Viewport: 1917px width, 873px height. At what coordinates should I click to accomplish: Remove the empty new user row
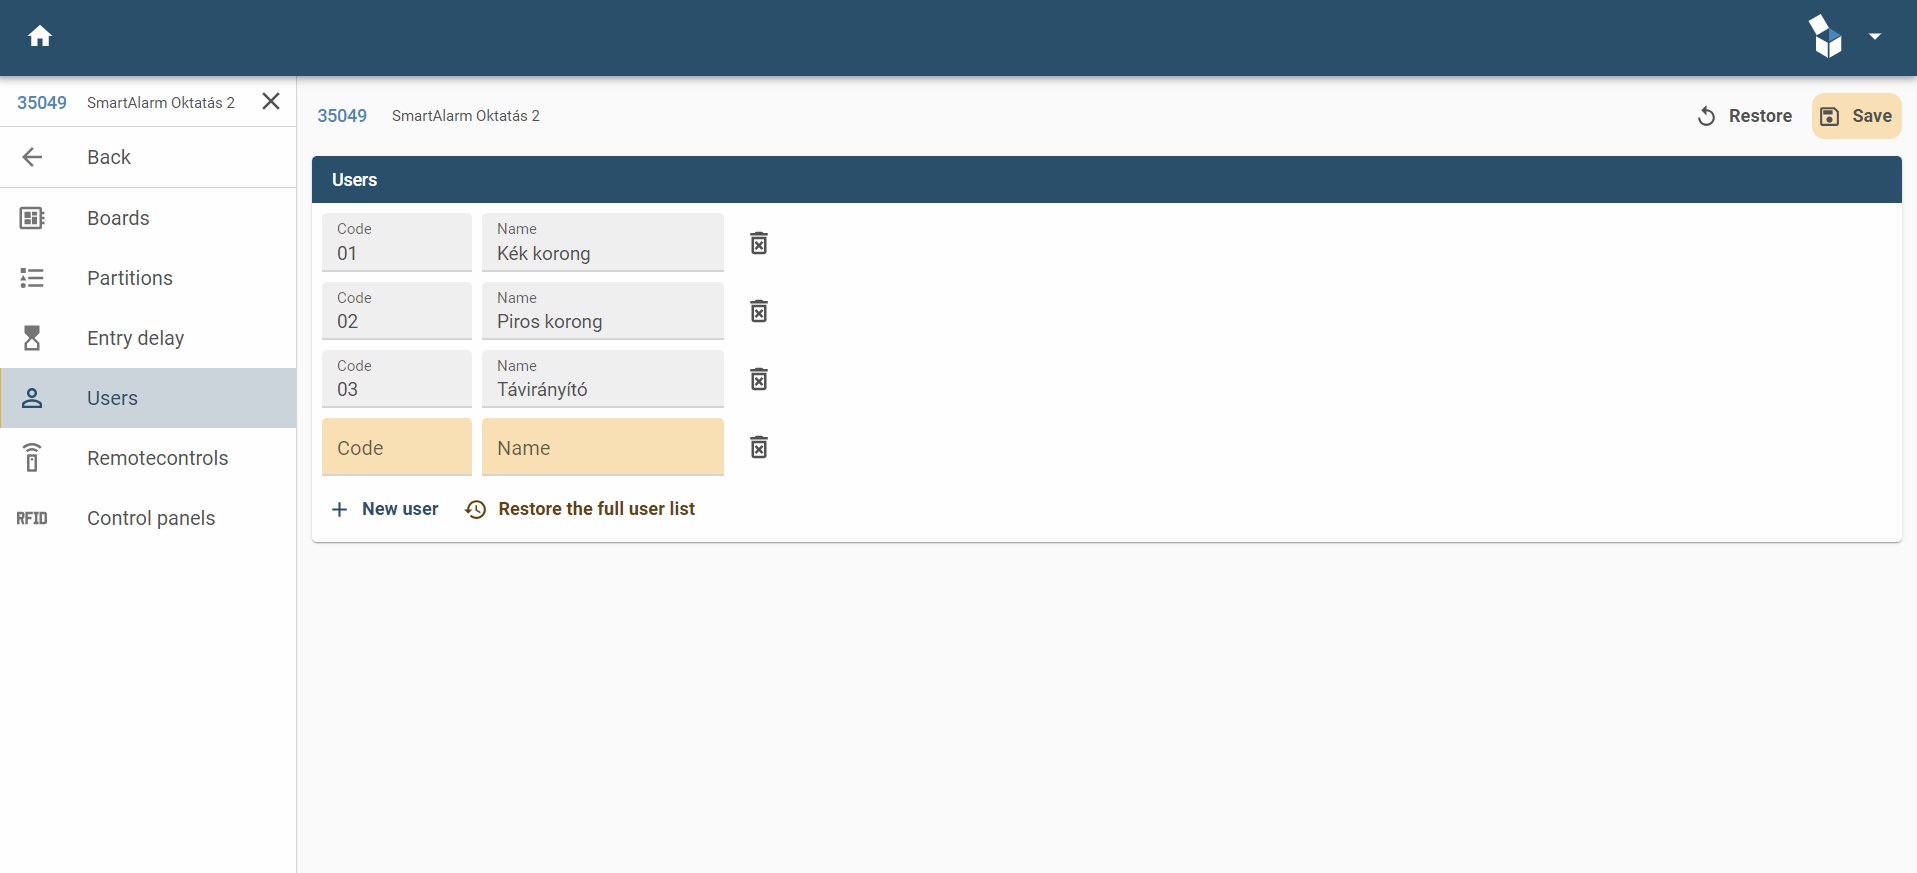tap(759, 447)
